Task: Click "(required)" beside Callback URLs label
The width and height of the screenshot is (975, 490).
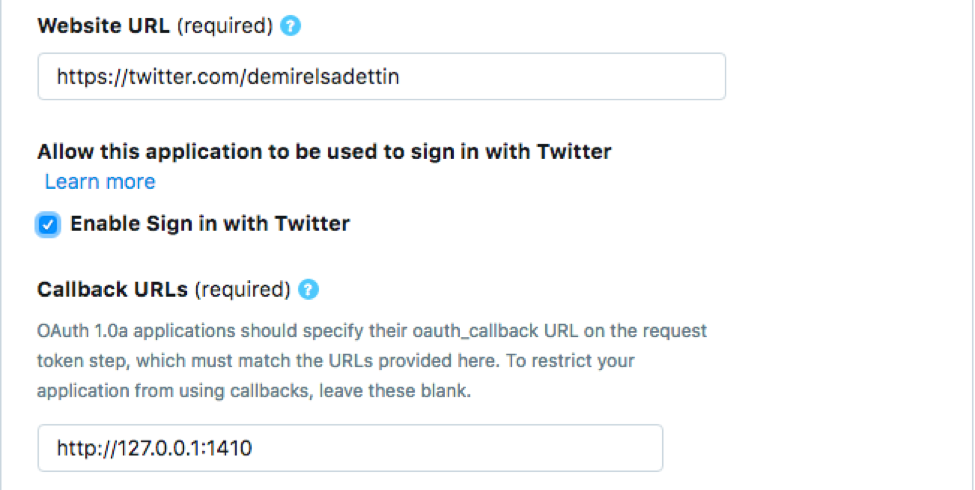Action: (x=242, y=290)
